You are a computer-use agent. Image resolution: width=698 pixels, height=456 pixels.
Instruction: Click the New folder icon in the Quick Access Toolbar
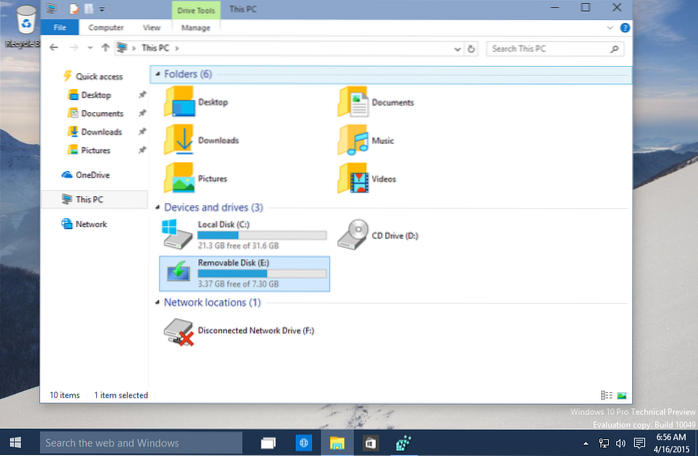89,8
